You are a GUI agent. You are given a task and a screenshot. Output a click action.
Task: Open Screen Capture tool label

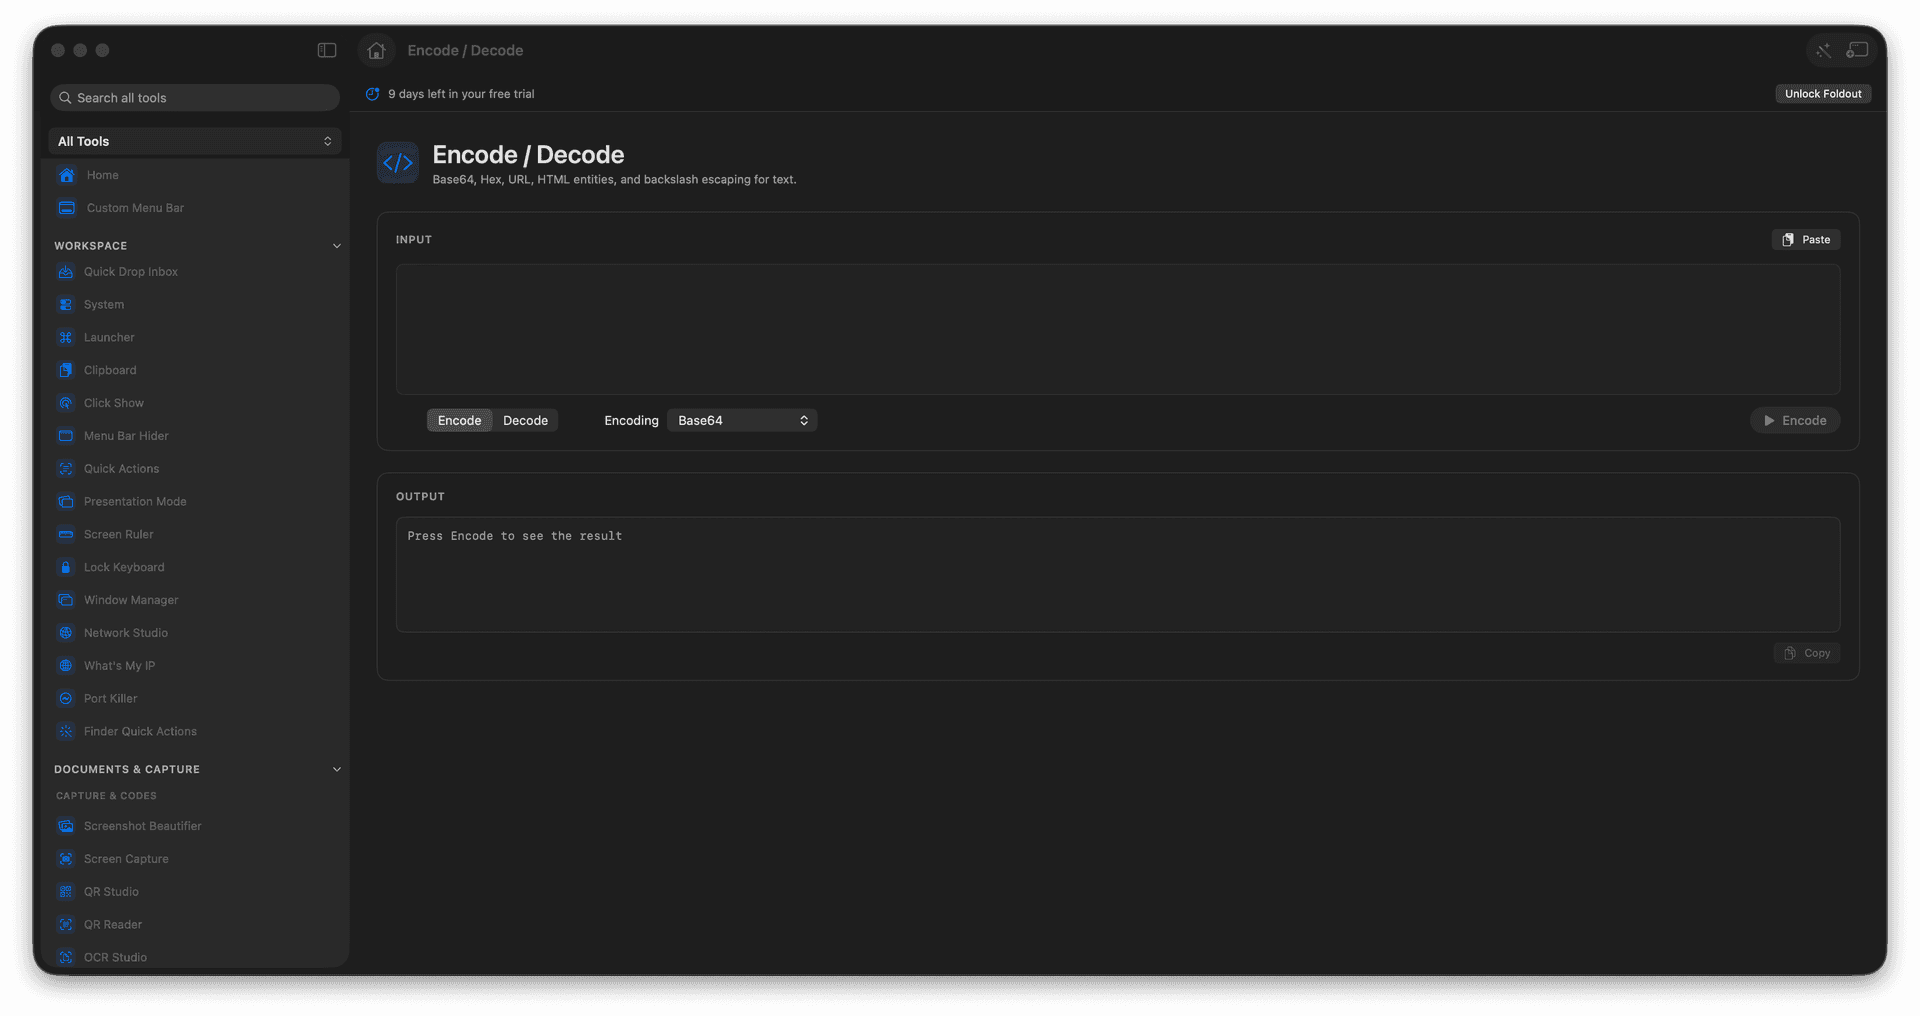click(x=126, y=859)
